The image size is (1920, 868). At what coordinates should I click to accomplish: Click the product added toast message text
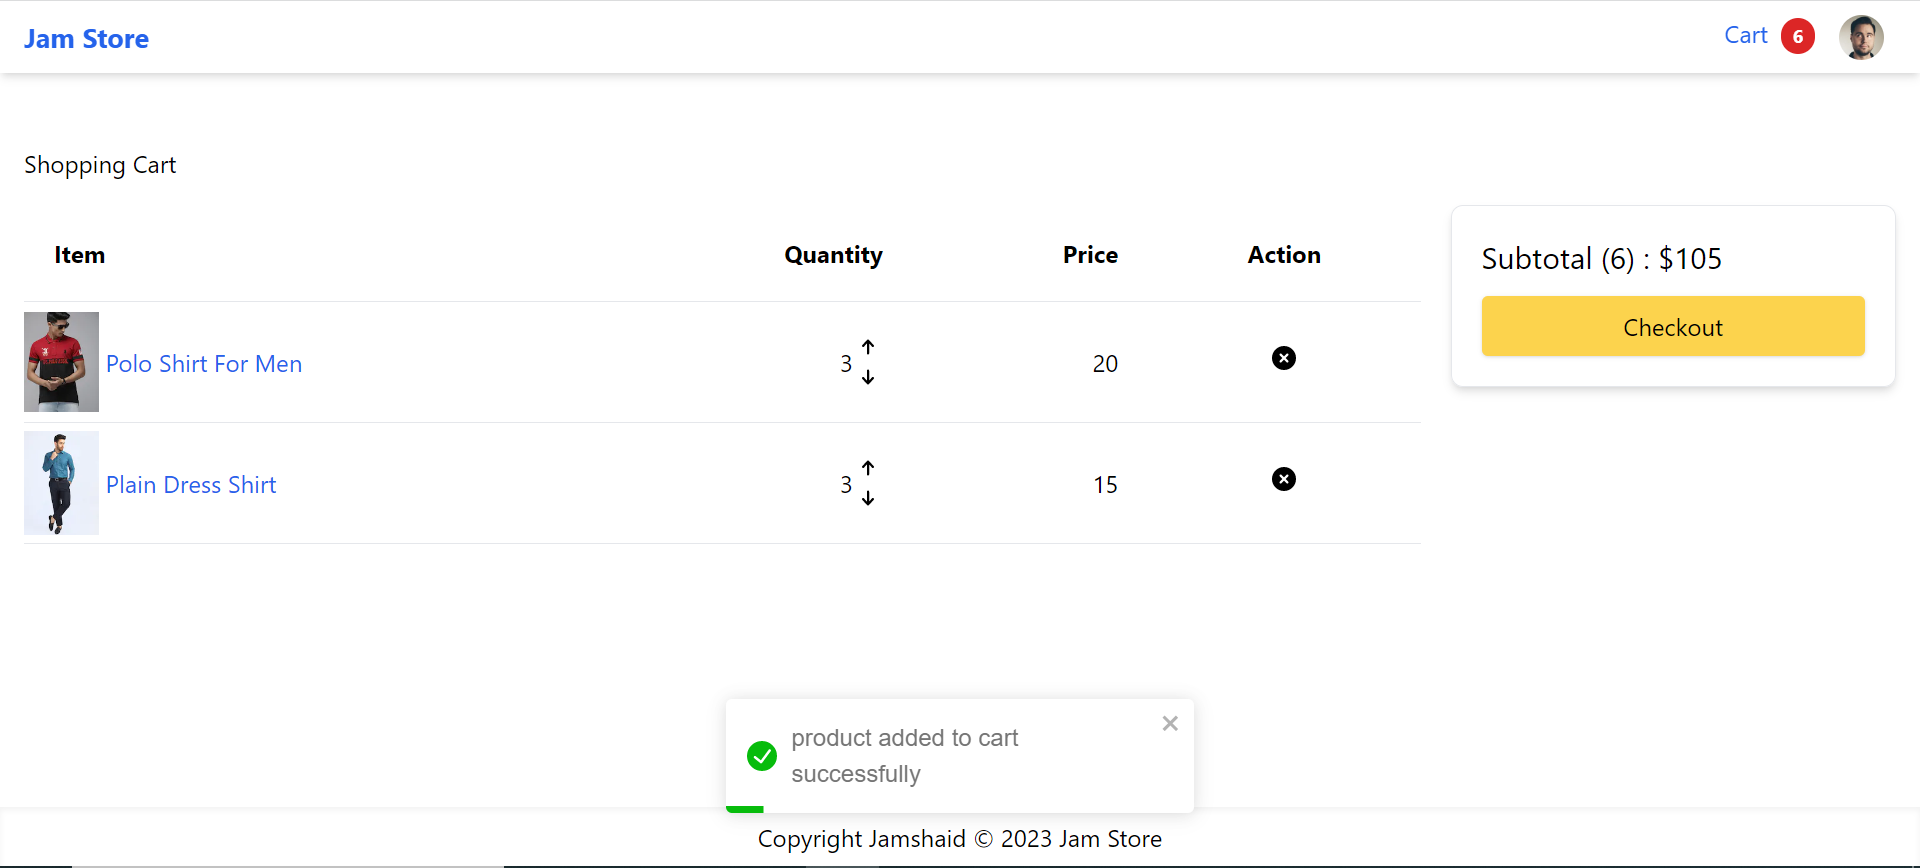[x=904, y=756]
